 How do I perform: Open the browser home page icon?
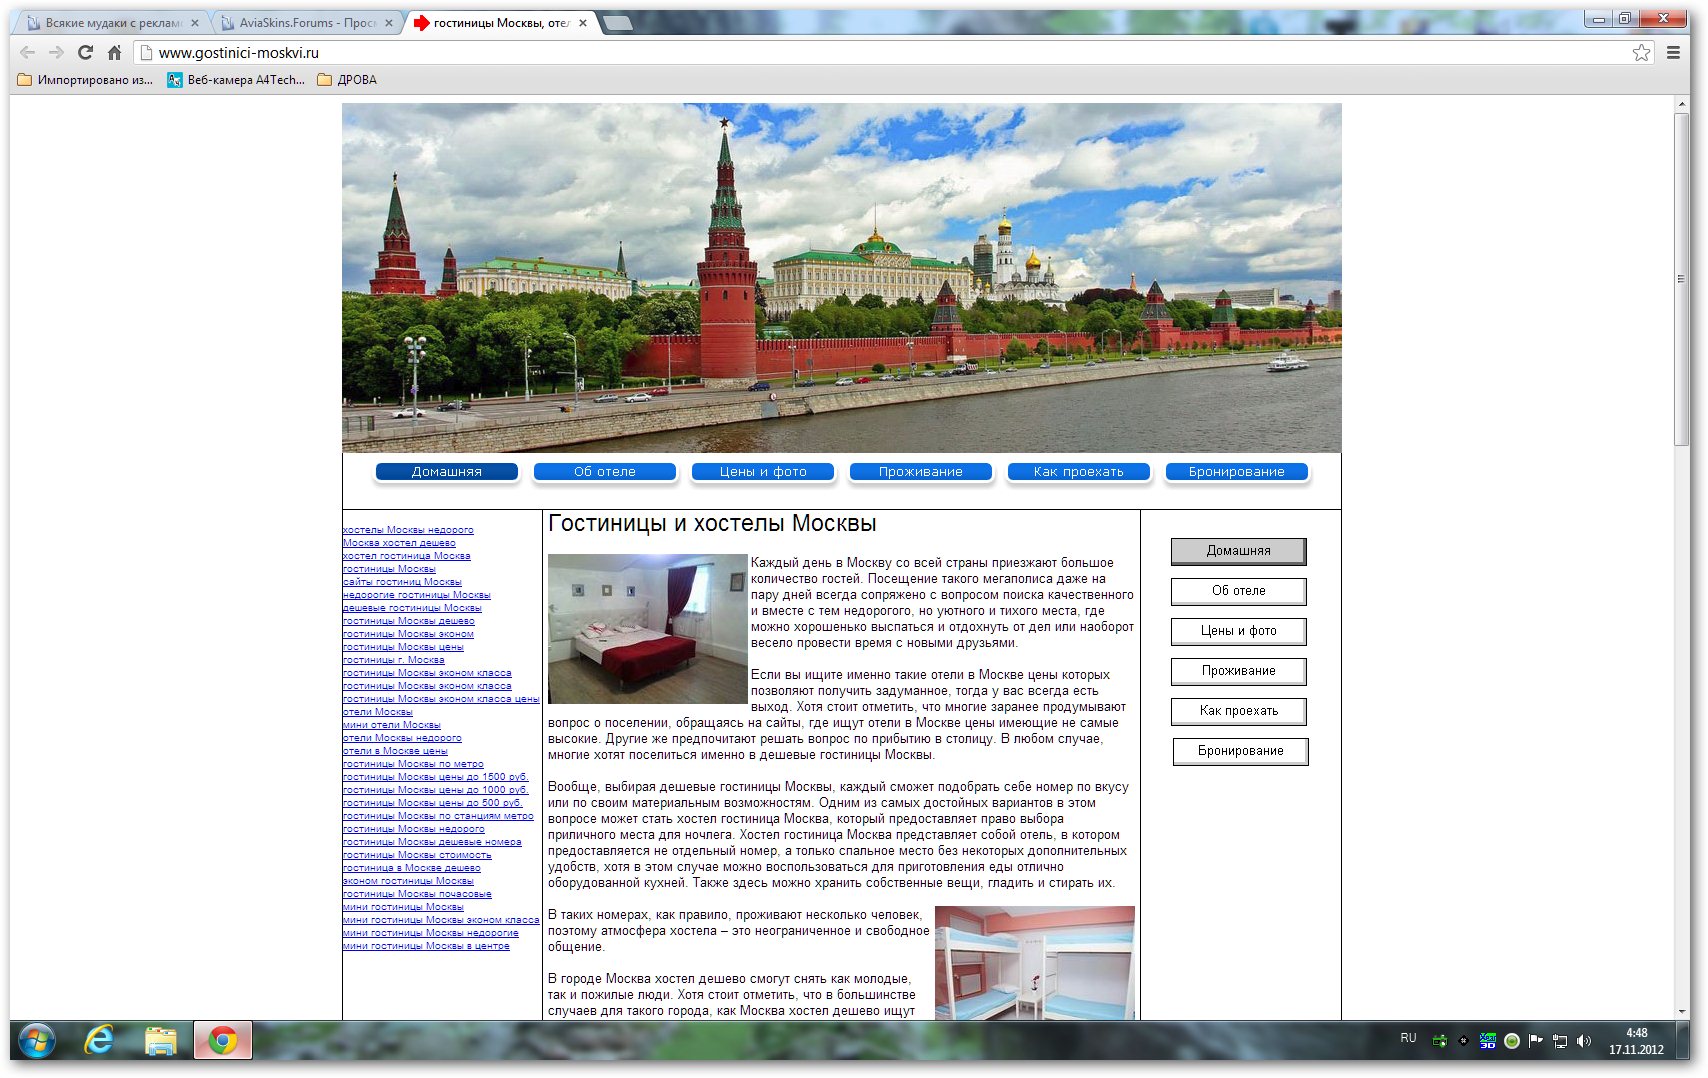114,53
